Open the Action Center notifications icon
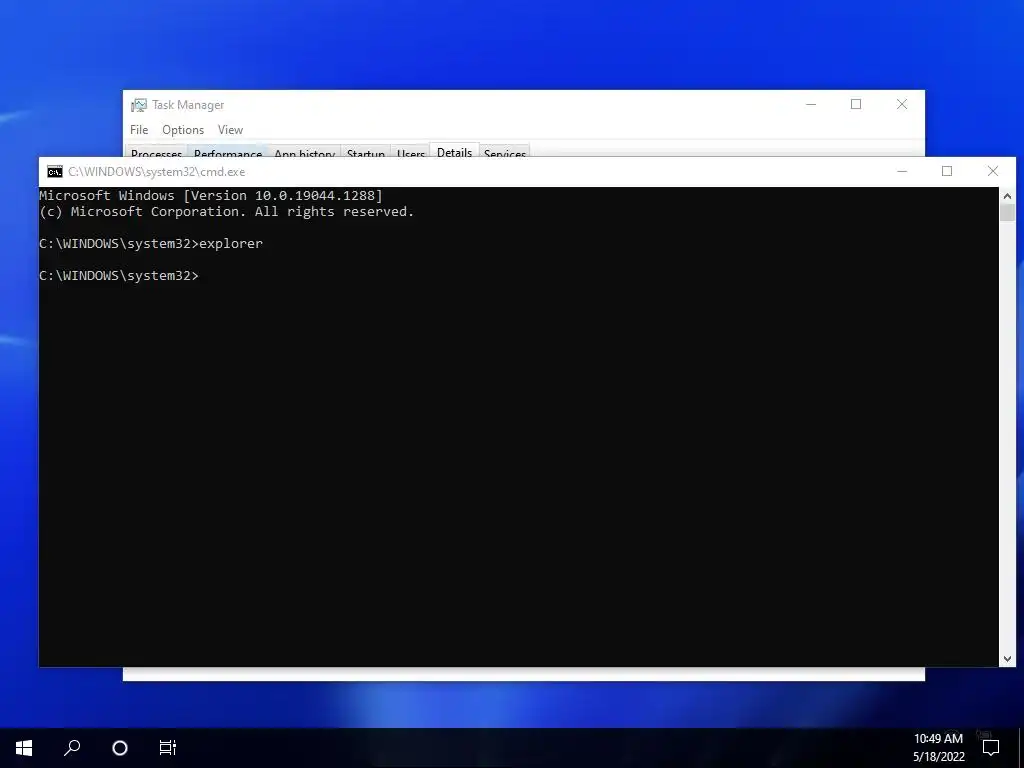 991,748
